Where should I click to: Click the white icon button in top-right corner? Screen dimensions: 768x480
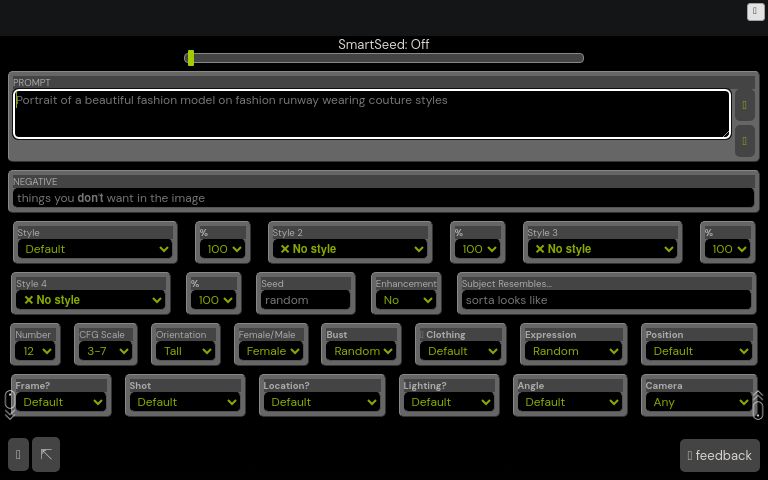tap(755, 12)
